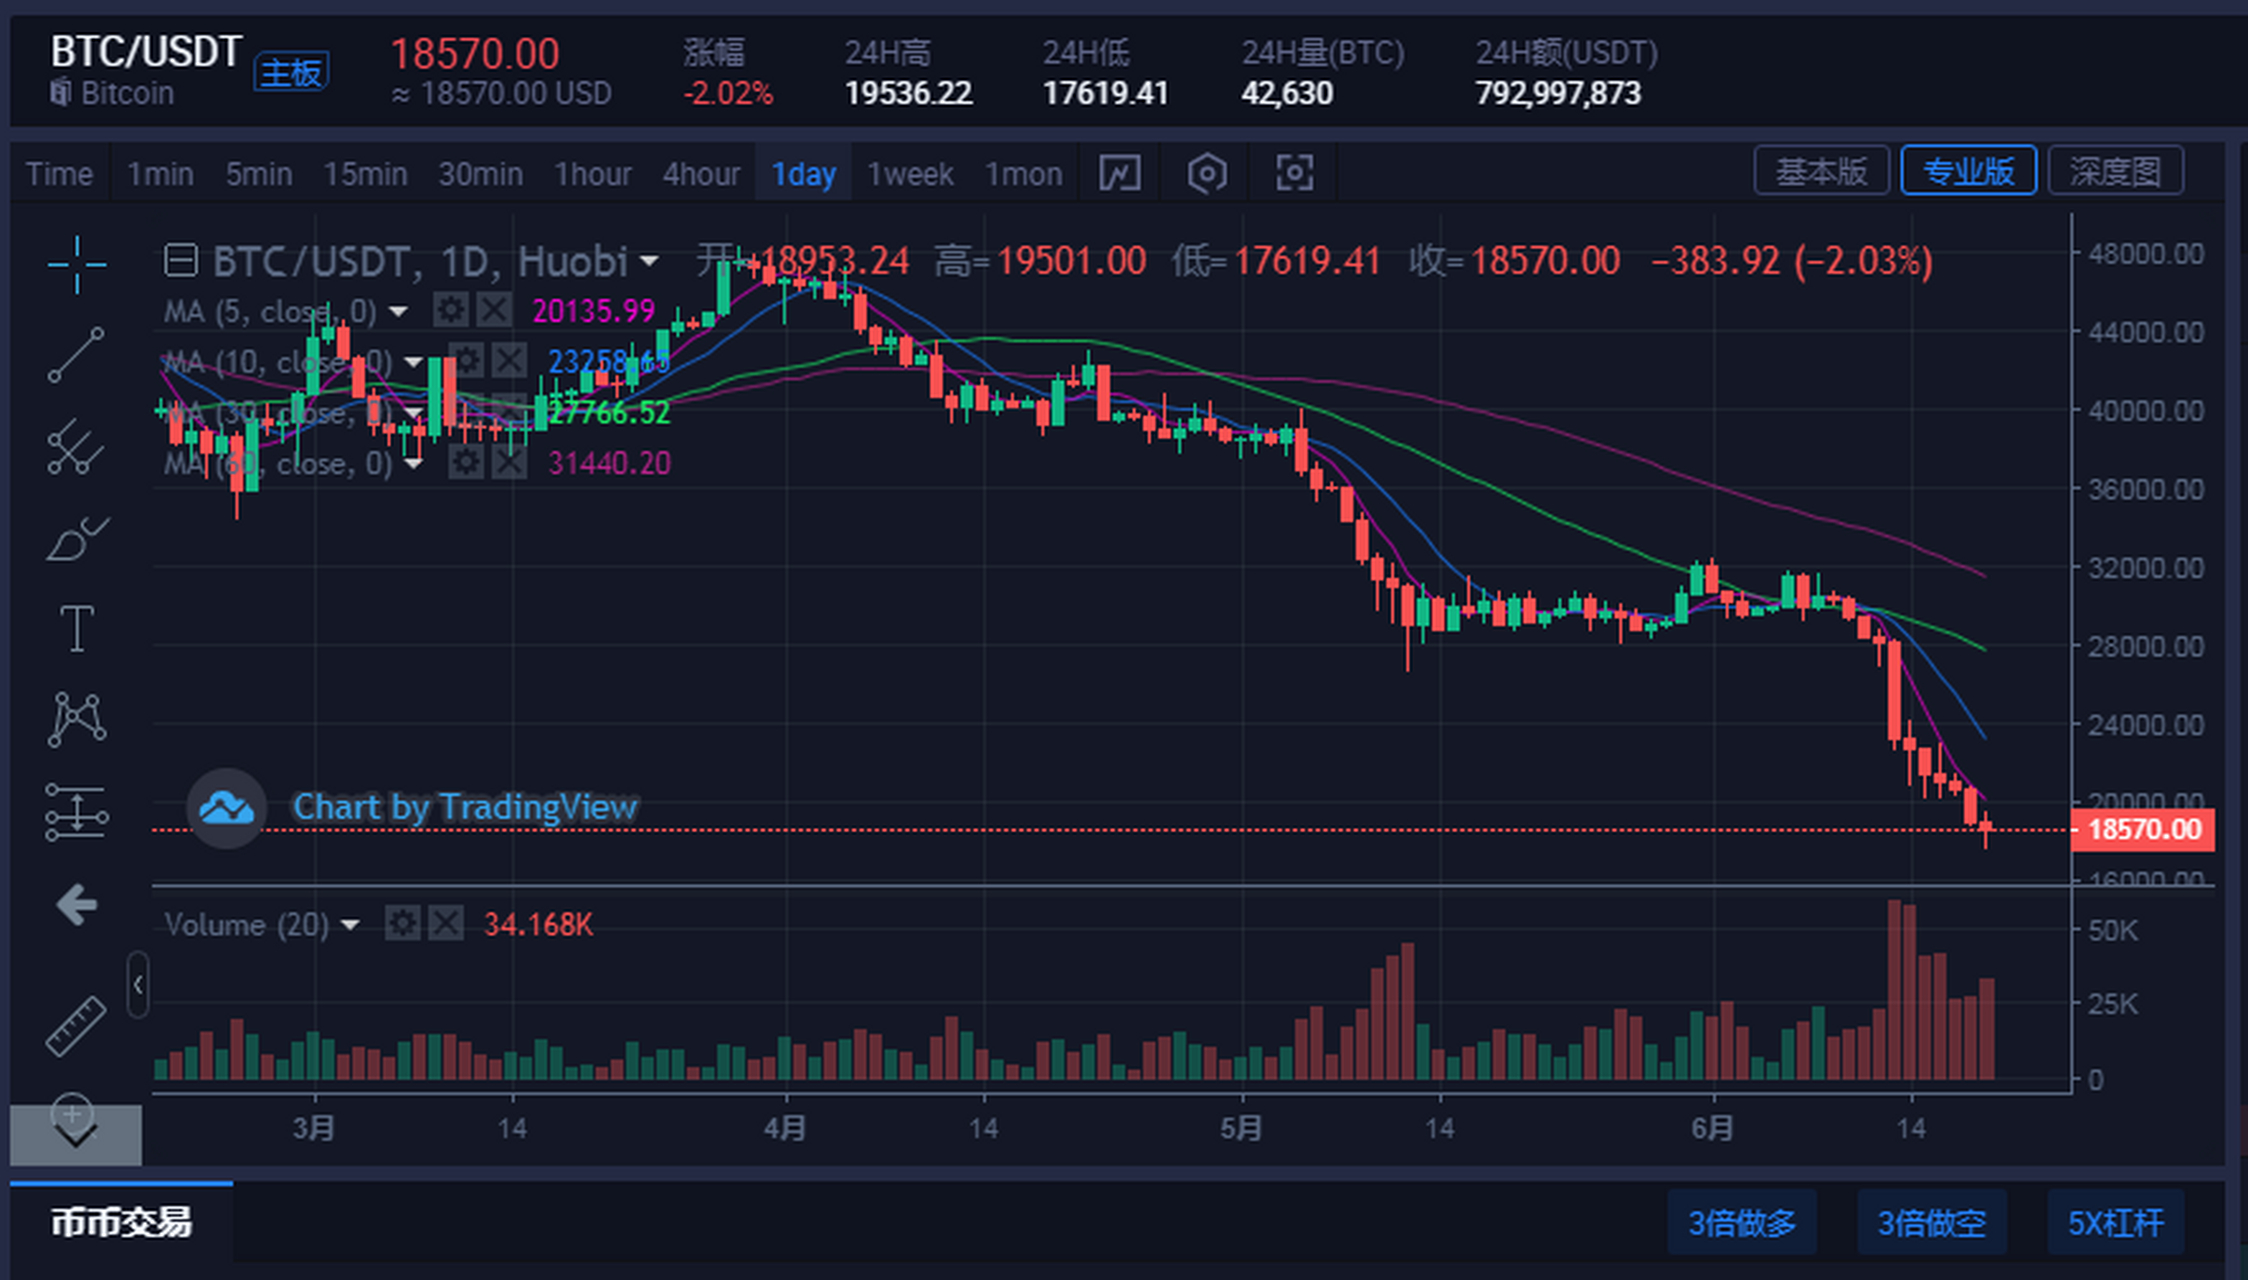Expand Volume (20) dropdown arrow
The height and width of the screenshot is (1280, 2248).
pos(350,925)
